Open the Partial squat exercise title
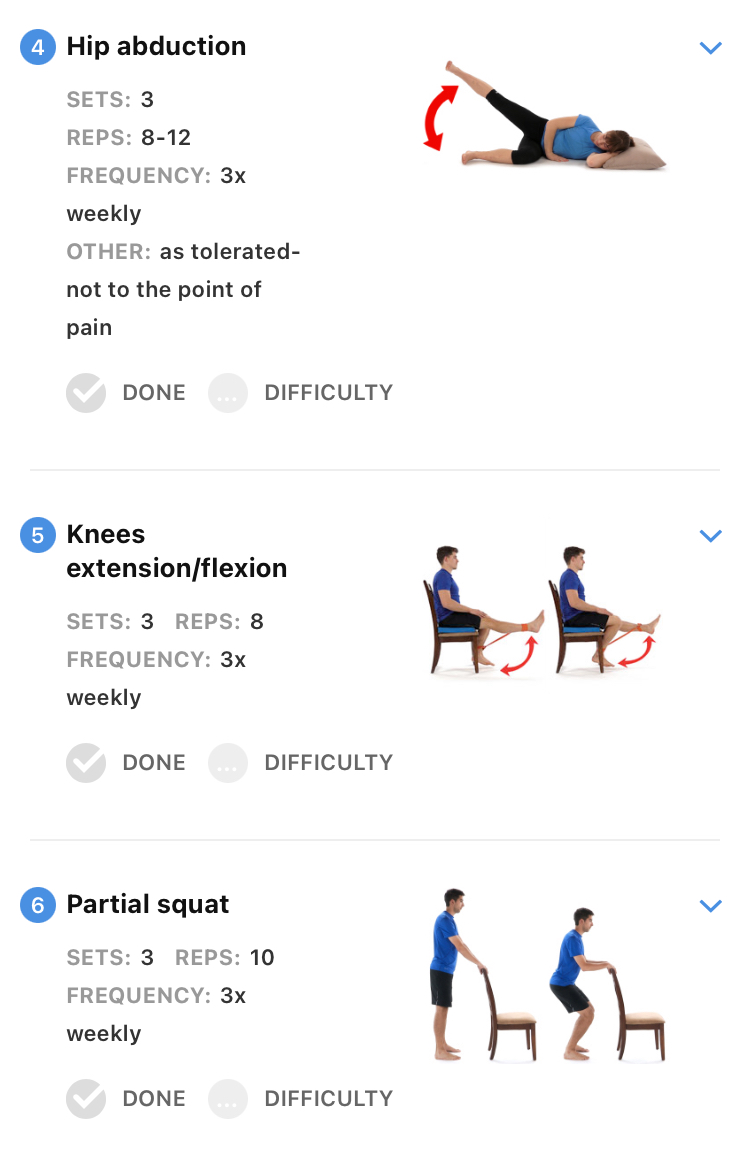 tap(148, 904)
